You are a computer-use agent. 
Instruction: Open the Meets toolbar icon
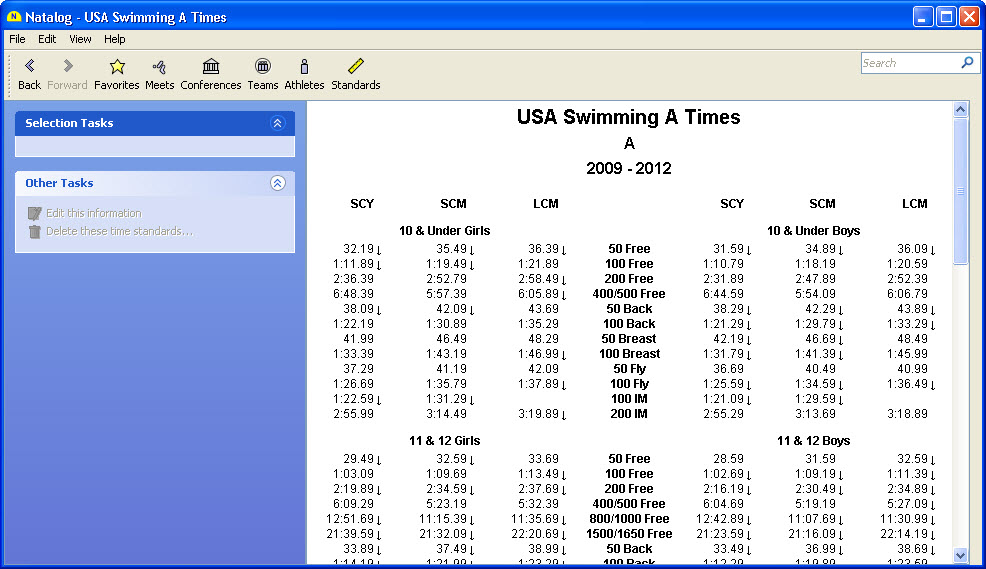(159, 67)
